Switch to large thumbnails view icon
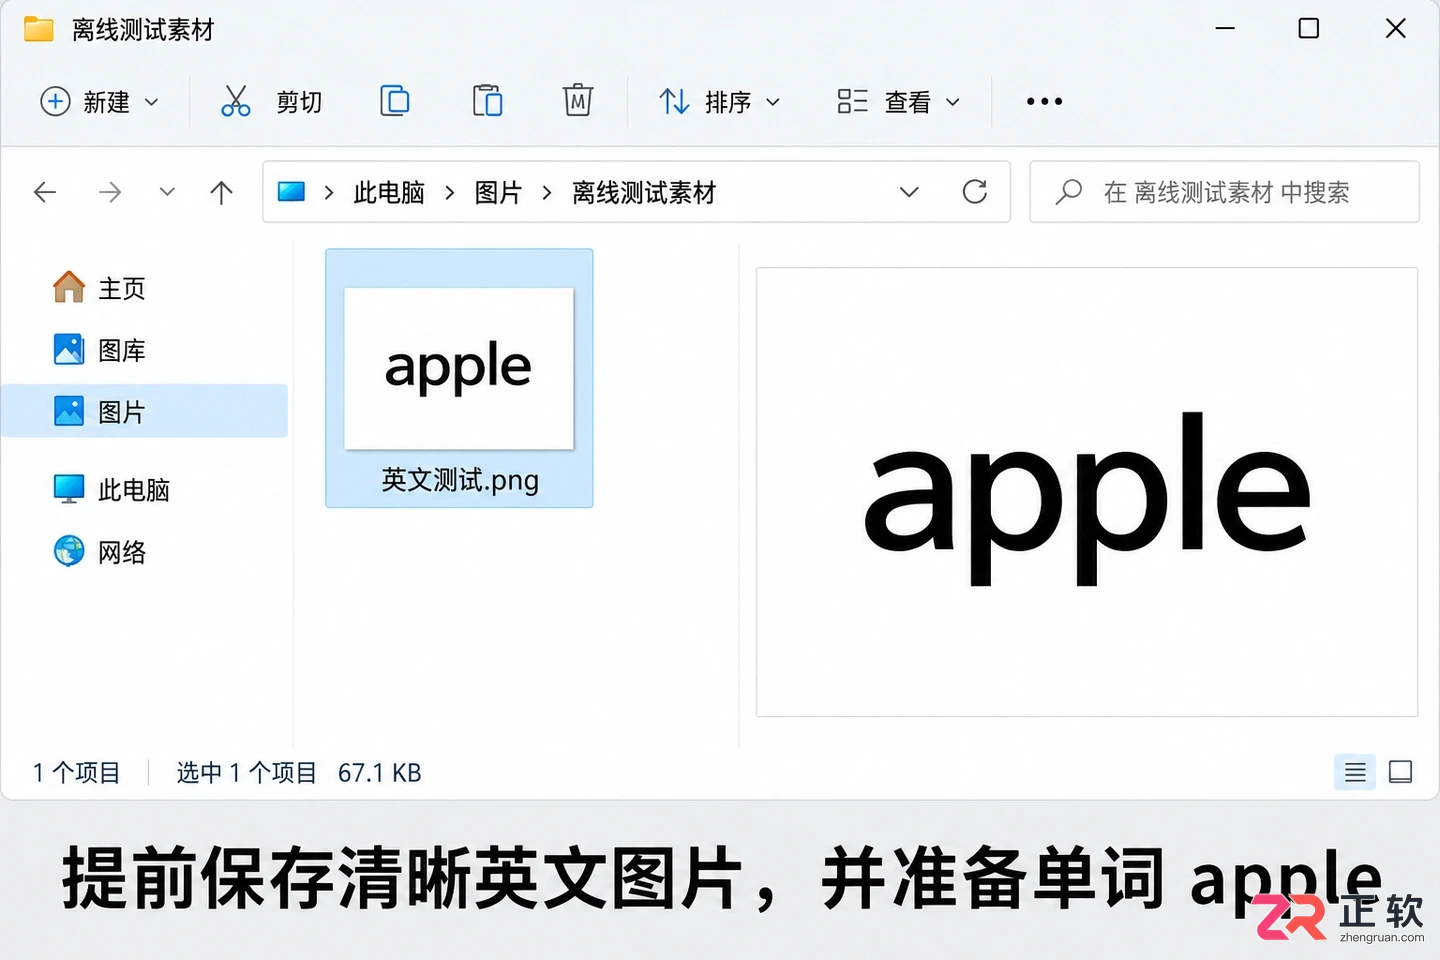 [x=1400, y=772]
